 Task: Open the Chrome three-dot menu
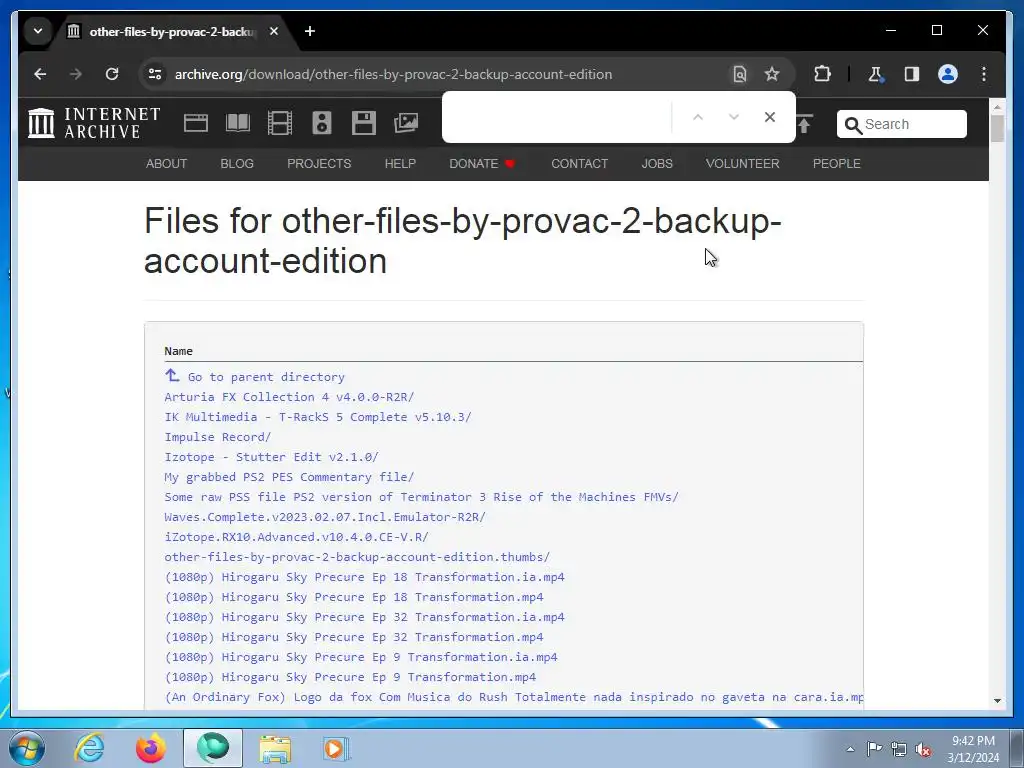[984, 74]
